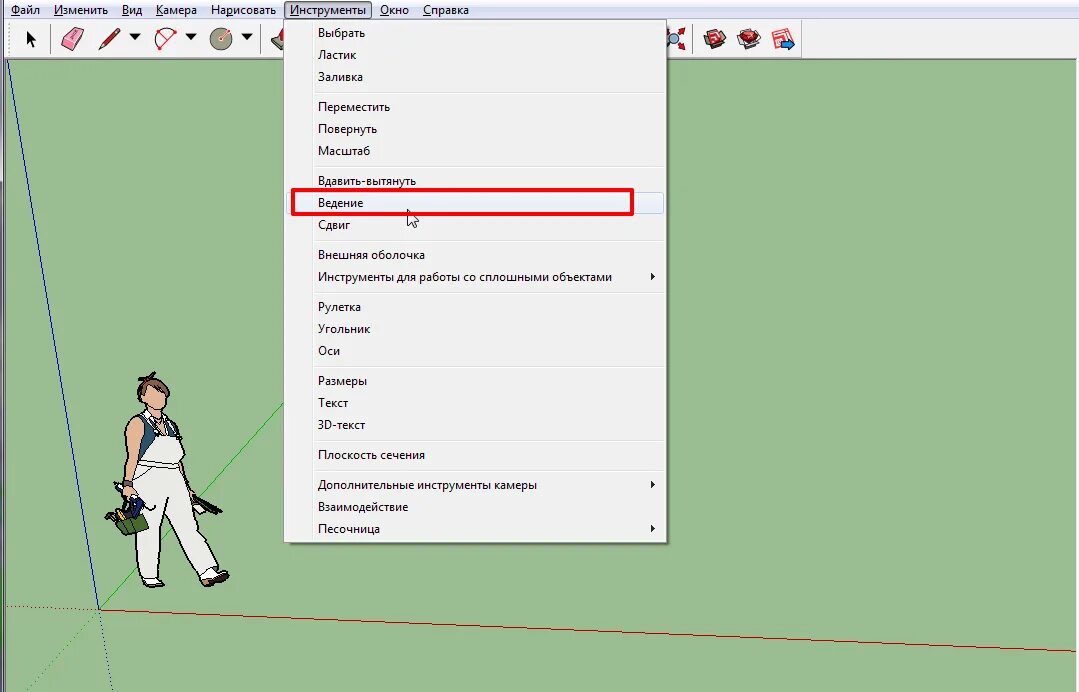Select Вдавить-вытянуть menu entry

coord(475,181)
